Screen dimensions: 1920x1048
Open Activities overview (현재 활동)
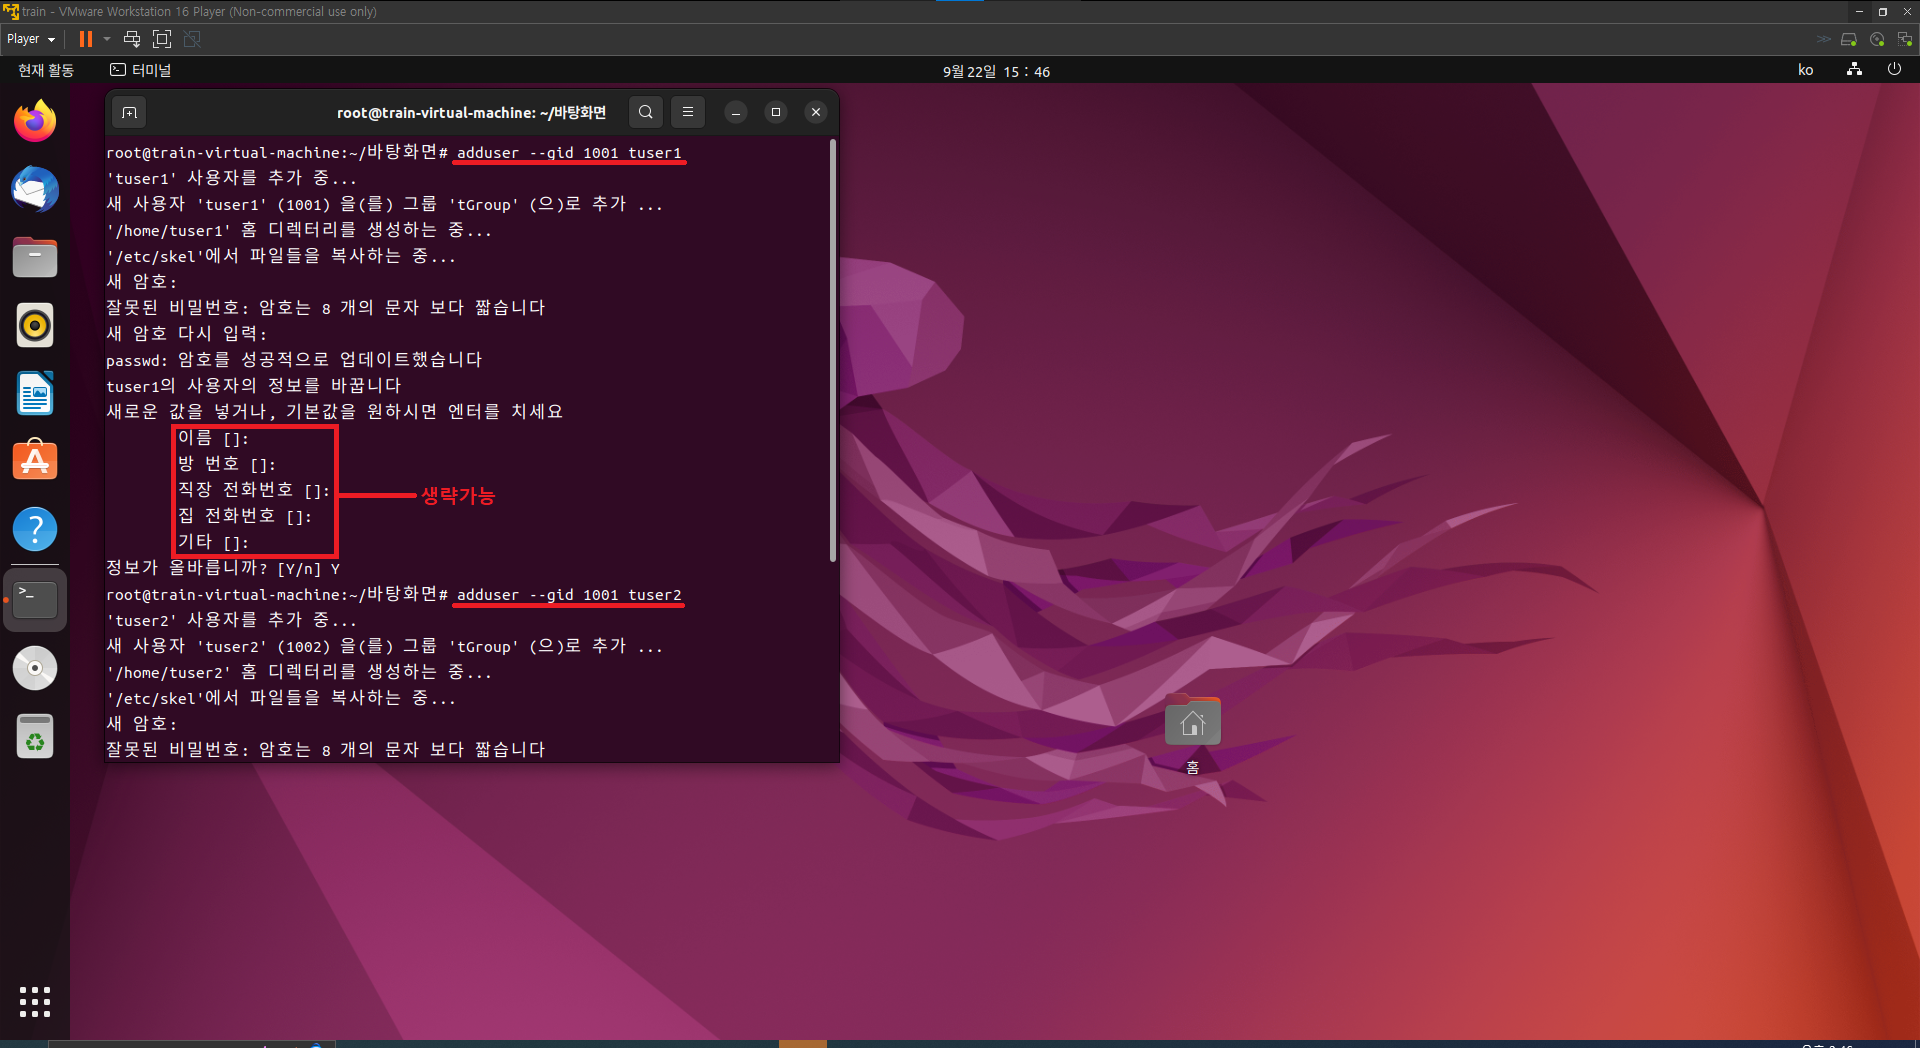point(46,70)
